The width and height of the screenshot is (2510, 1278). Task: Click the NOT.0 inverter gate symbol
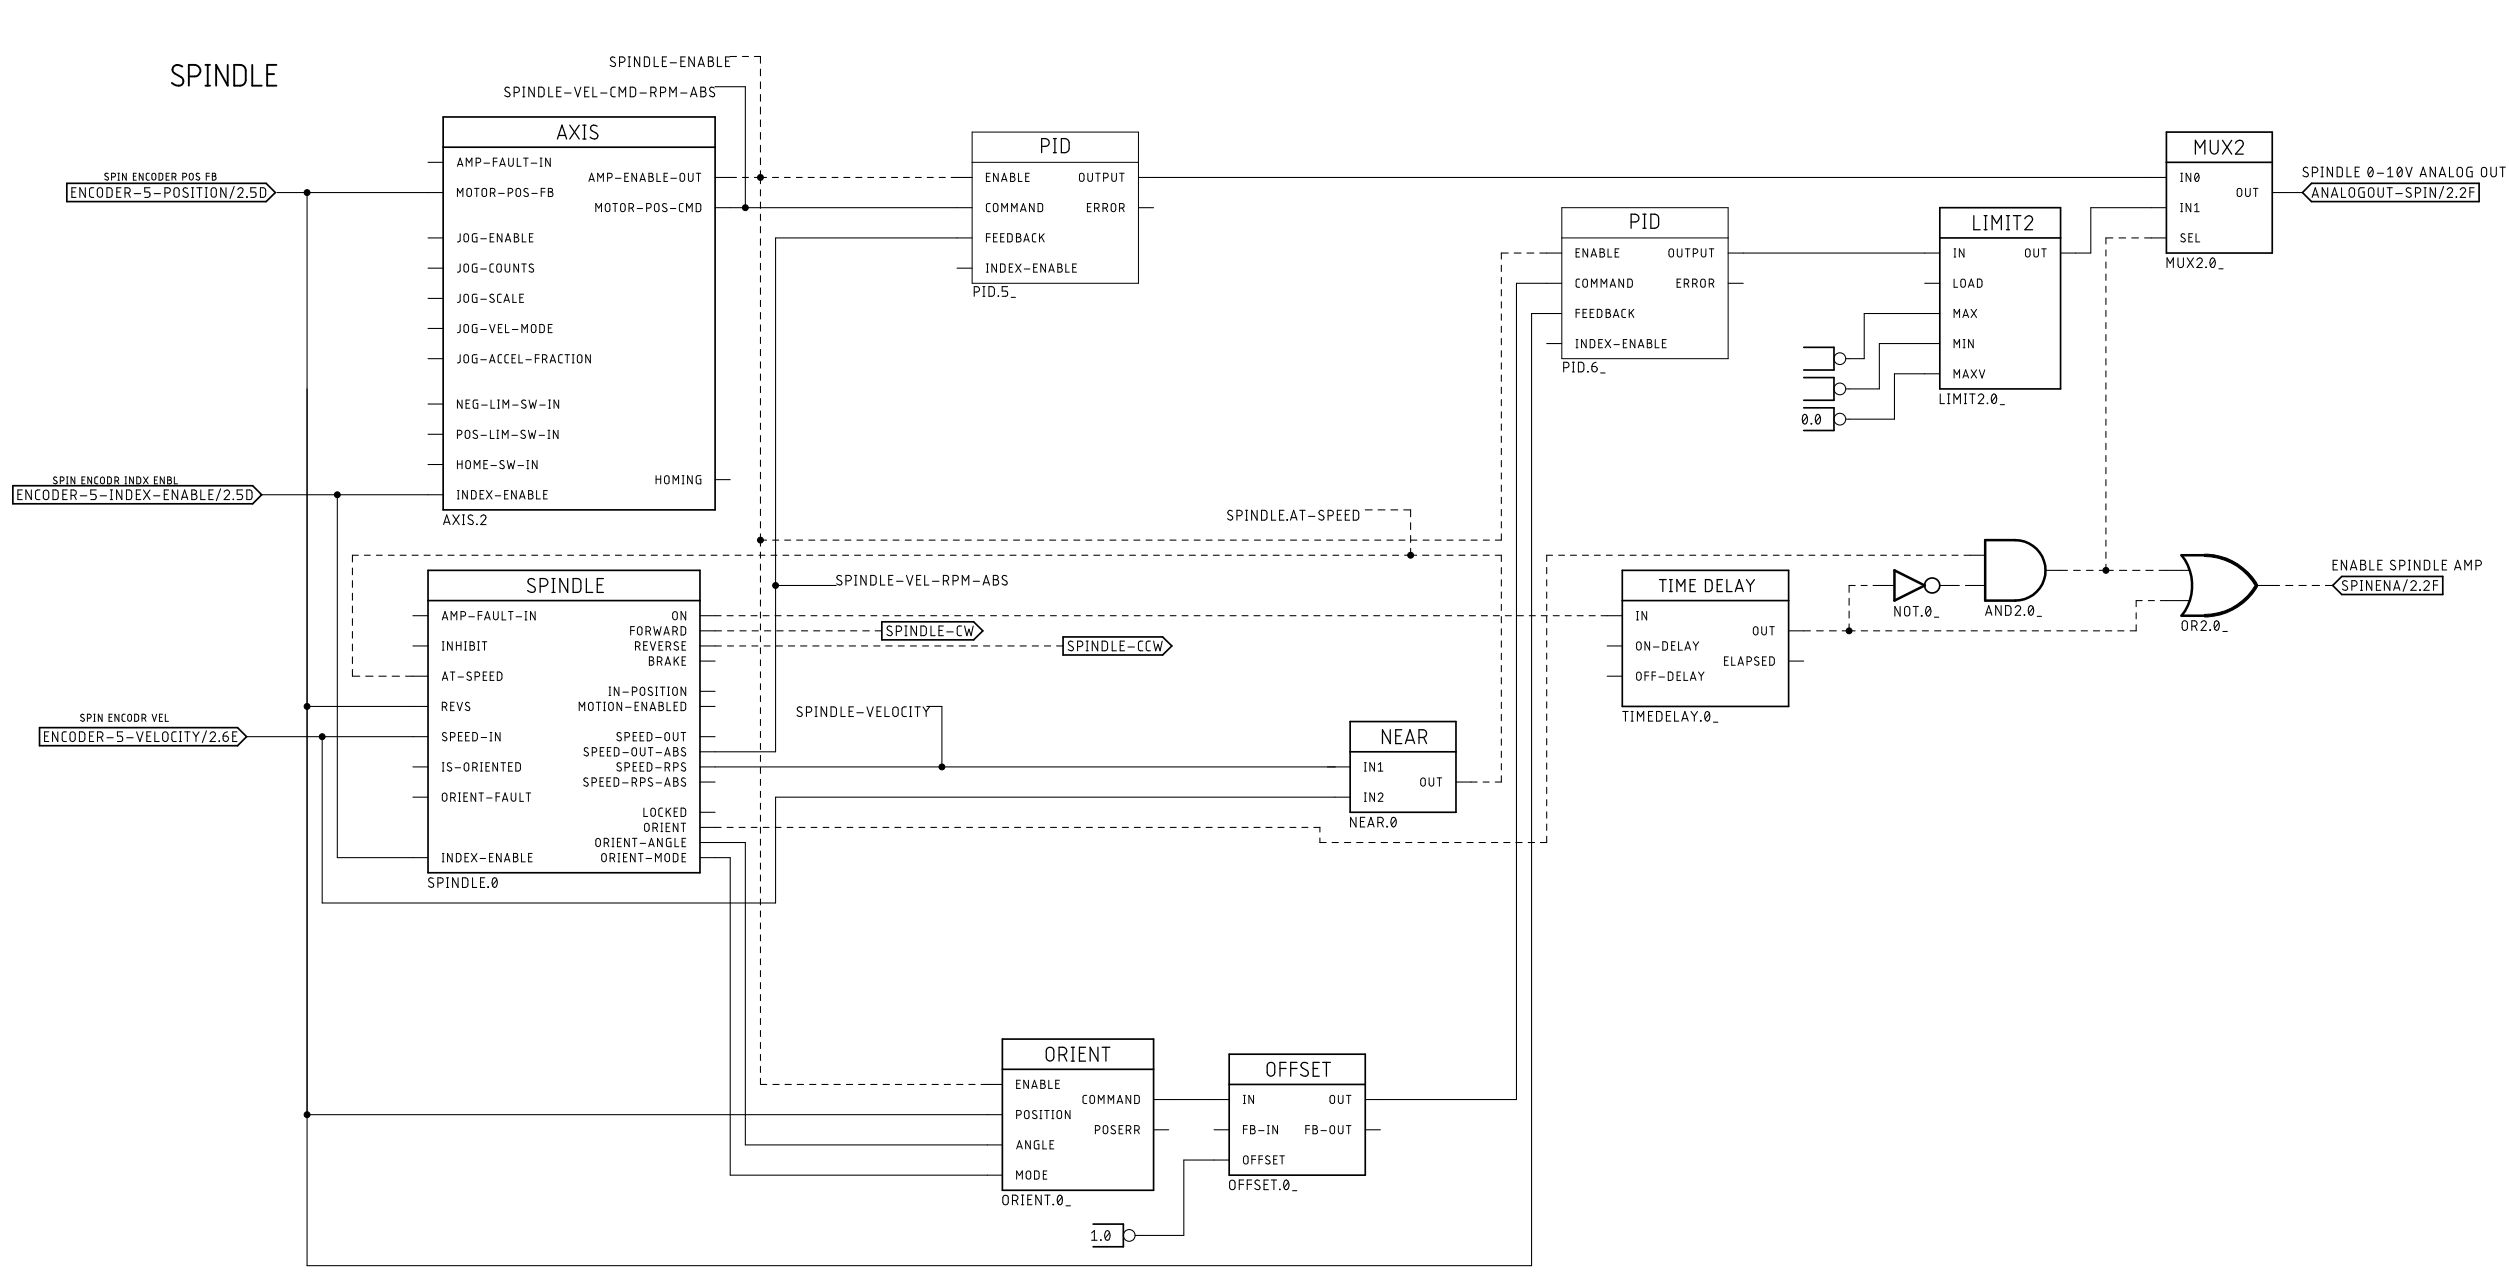[1909, 586]
